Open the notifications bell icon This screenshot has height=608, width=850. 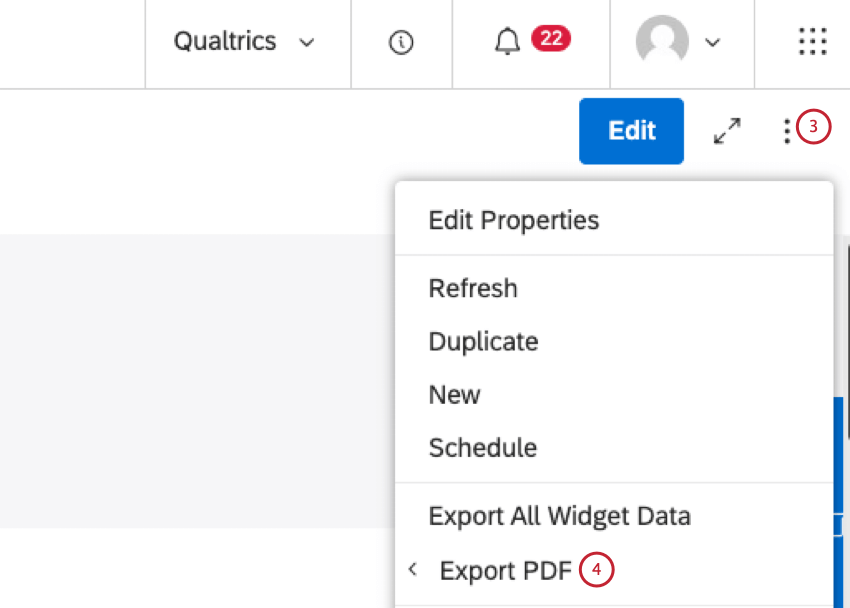point(507,42)
